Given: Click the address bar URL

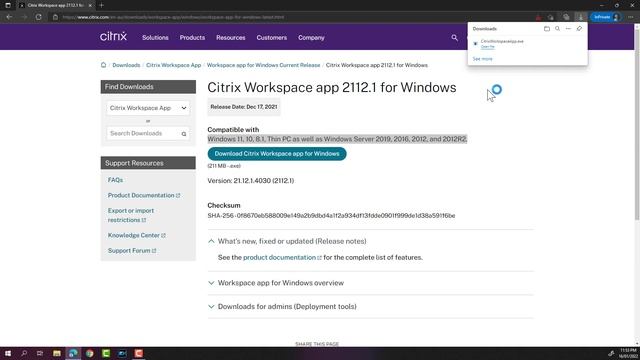Looking at the screenshot, I should (x=173, y=17).
